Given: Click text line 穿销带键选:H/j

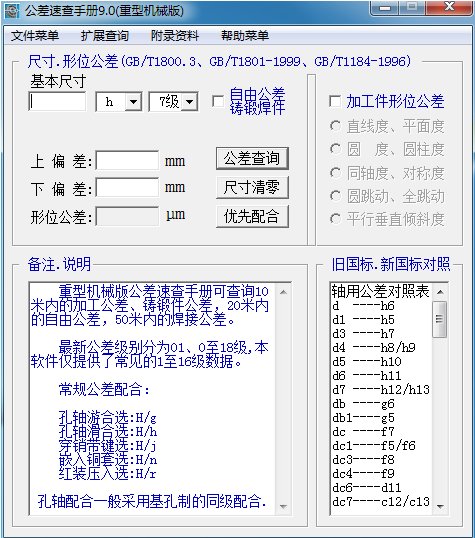Looking at the screenshot, I should pos(108,446).
